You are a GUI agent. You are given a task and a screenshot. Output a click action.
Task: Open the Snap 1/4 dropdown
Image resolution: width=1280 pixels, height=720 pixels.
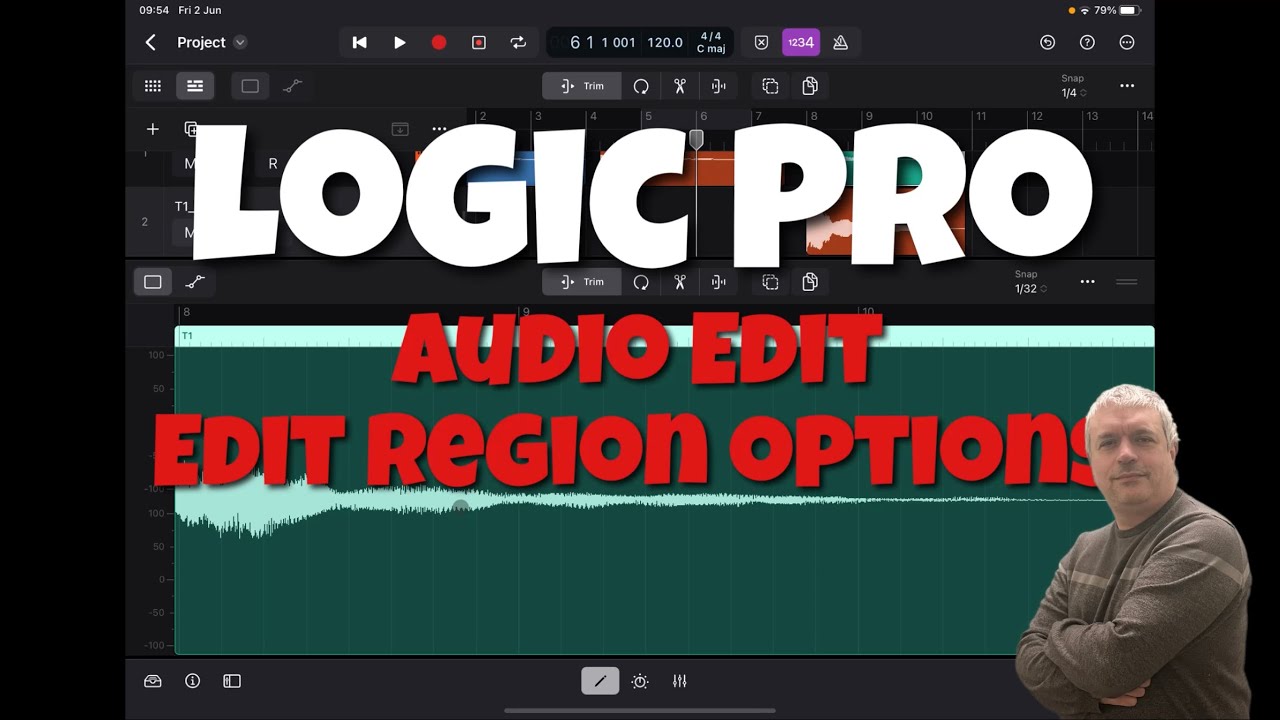coord(1073,86)
